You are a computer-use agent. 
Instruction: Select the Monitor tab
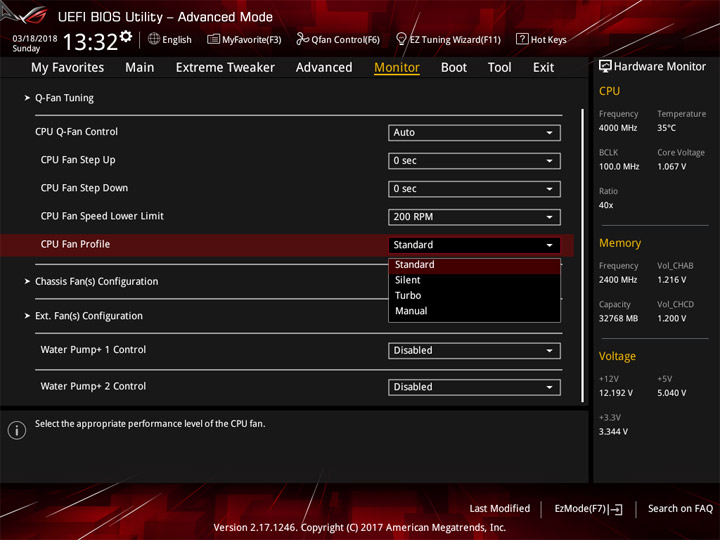[x=397, y=68]
